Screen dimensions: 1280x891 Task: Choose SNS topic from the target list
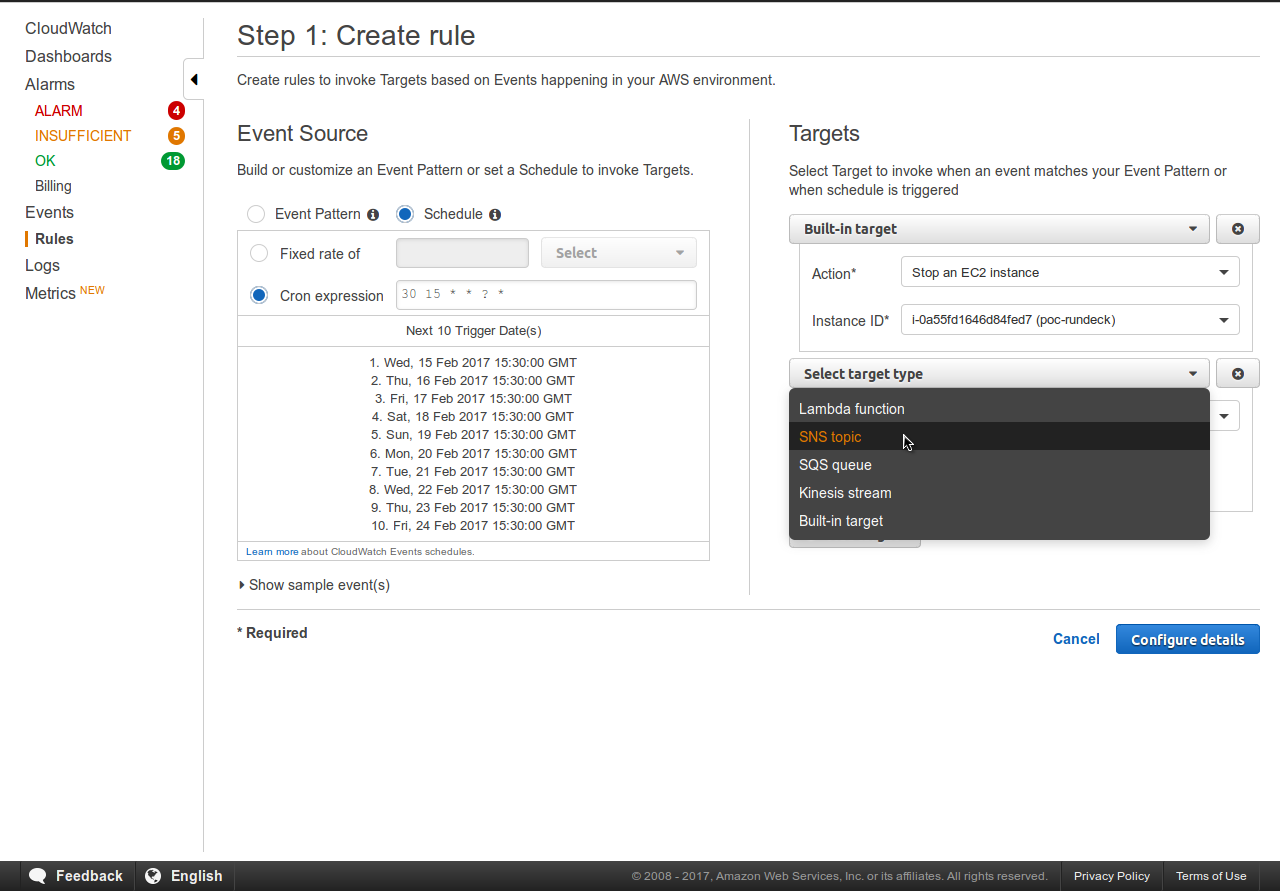(x=999, y=437)
